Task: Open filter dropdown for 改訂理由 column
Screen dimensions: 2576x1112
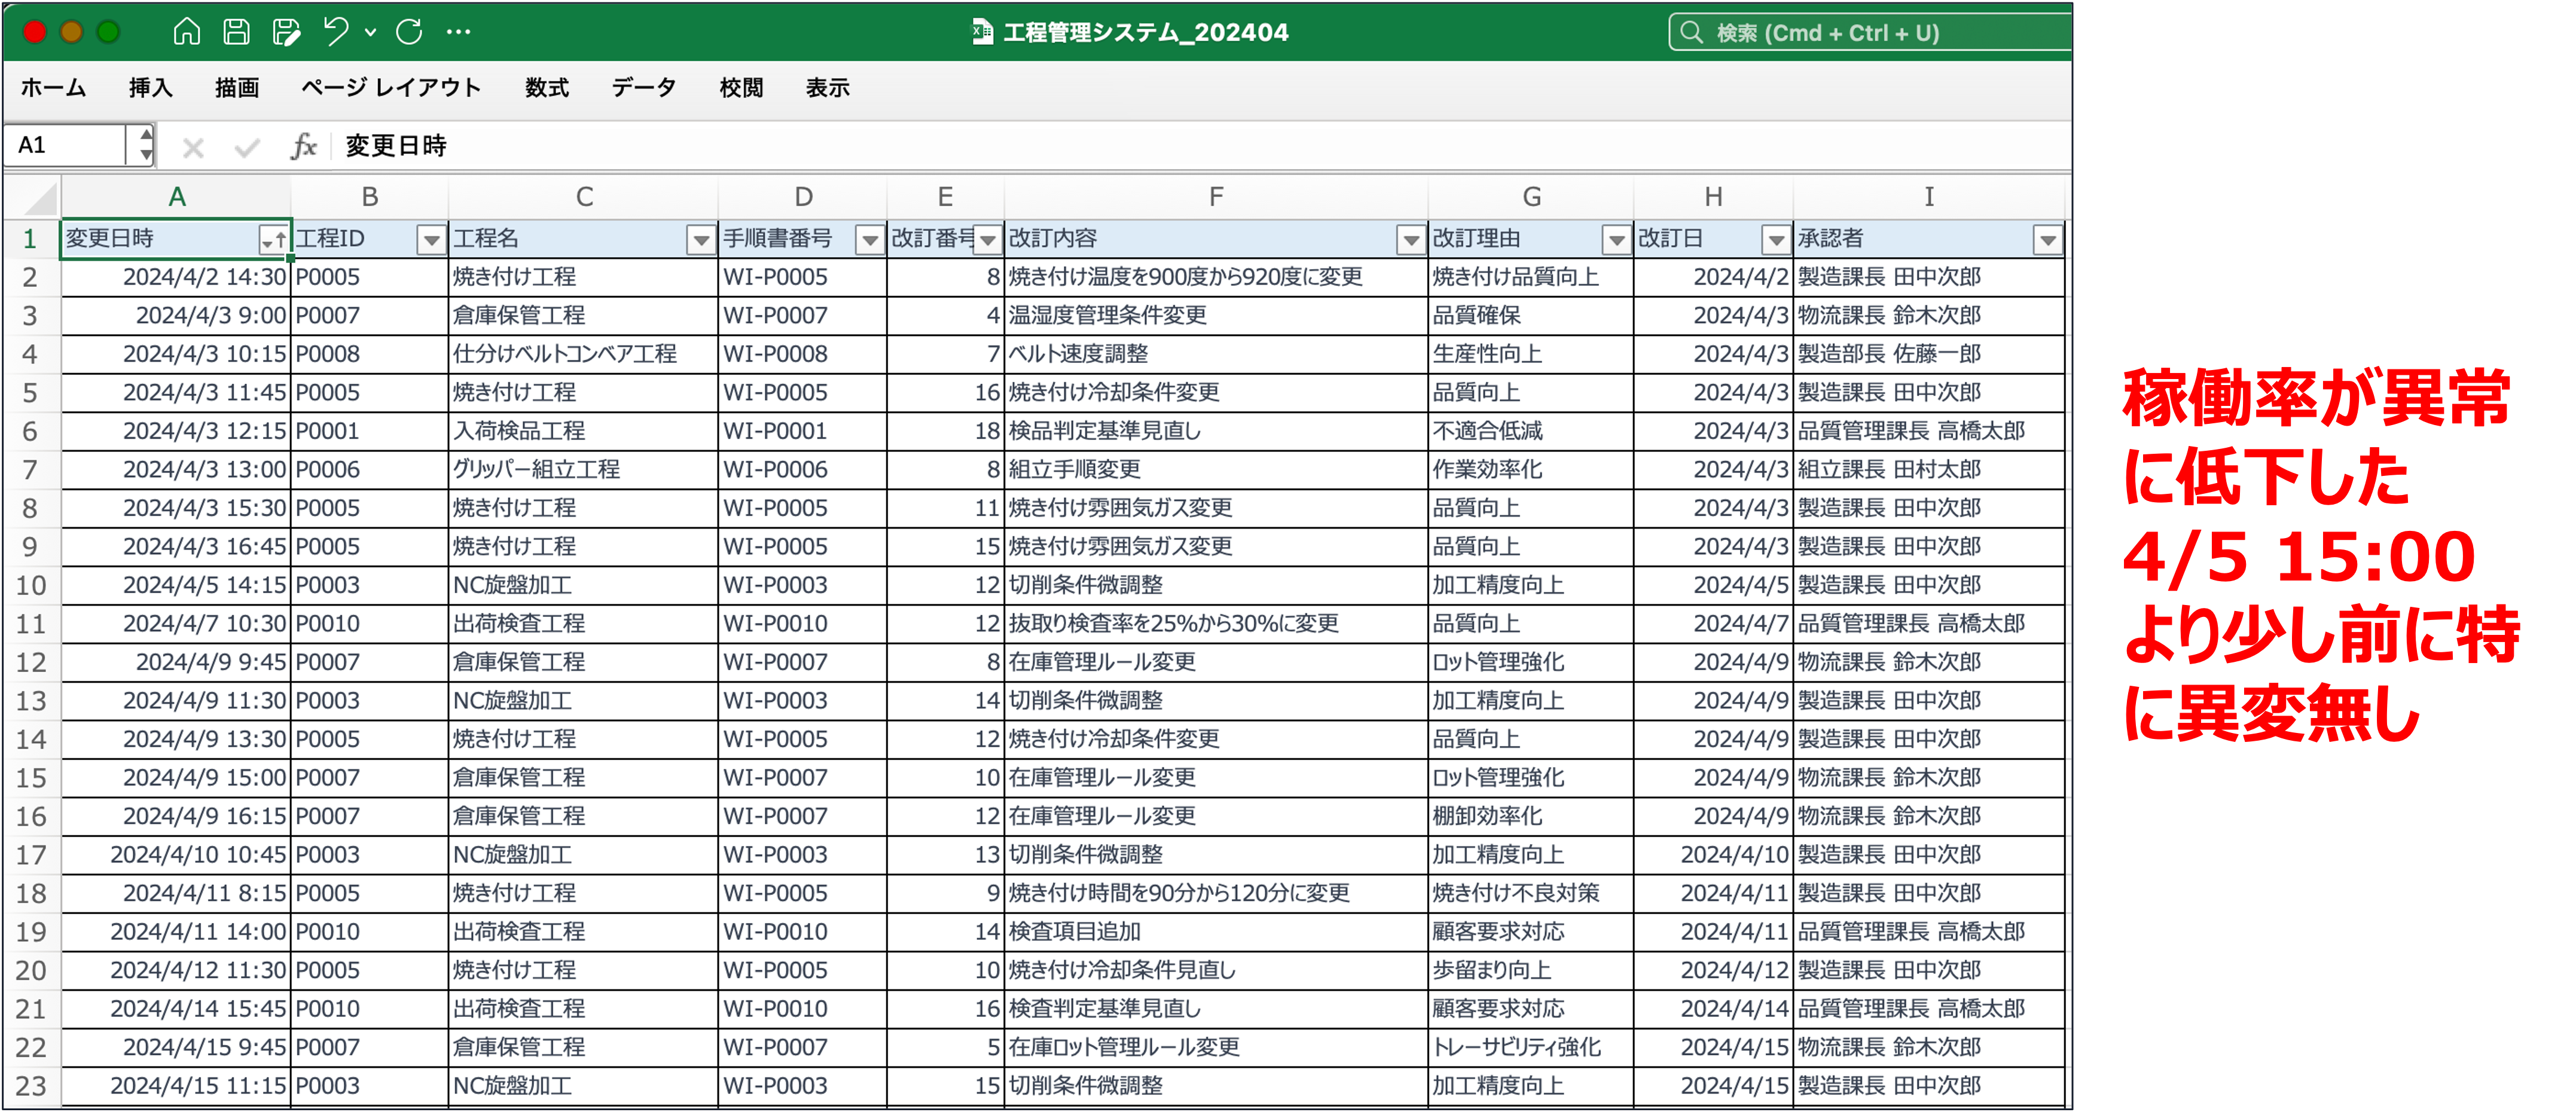Action: click(1616, 240)
